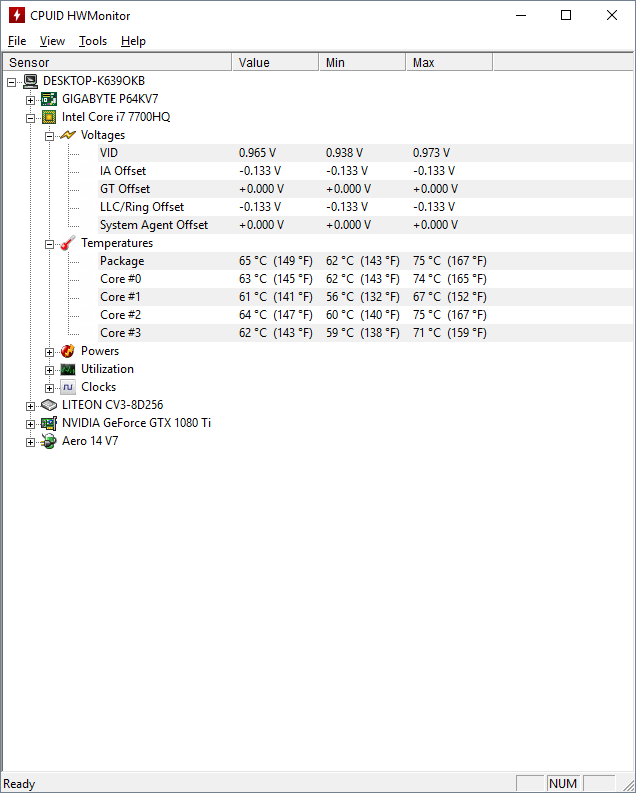The height and width of the screenshot is (793, 636).
Task: Open the File menu
Action: pos(17,41)
